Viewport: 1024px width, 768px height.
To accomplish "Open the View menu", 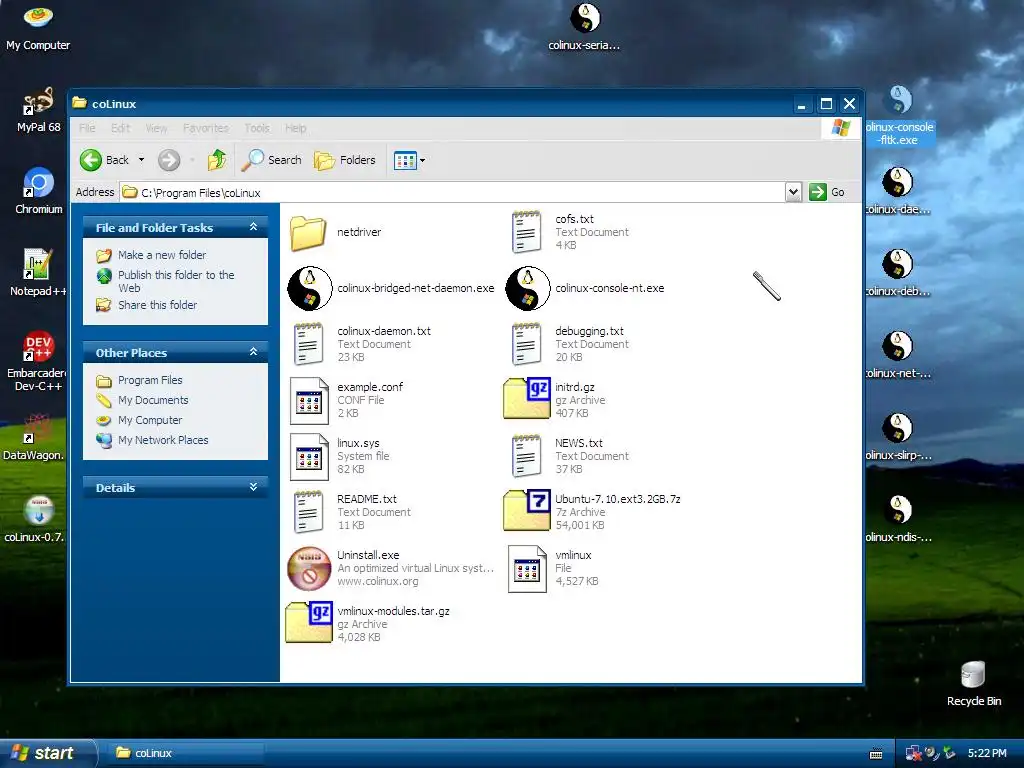I will tap(156, 128).
